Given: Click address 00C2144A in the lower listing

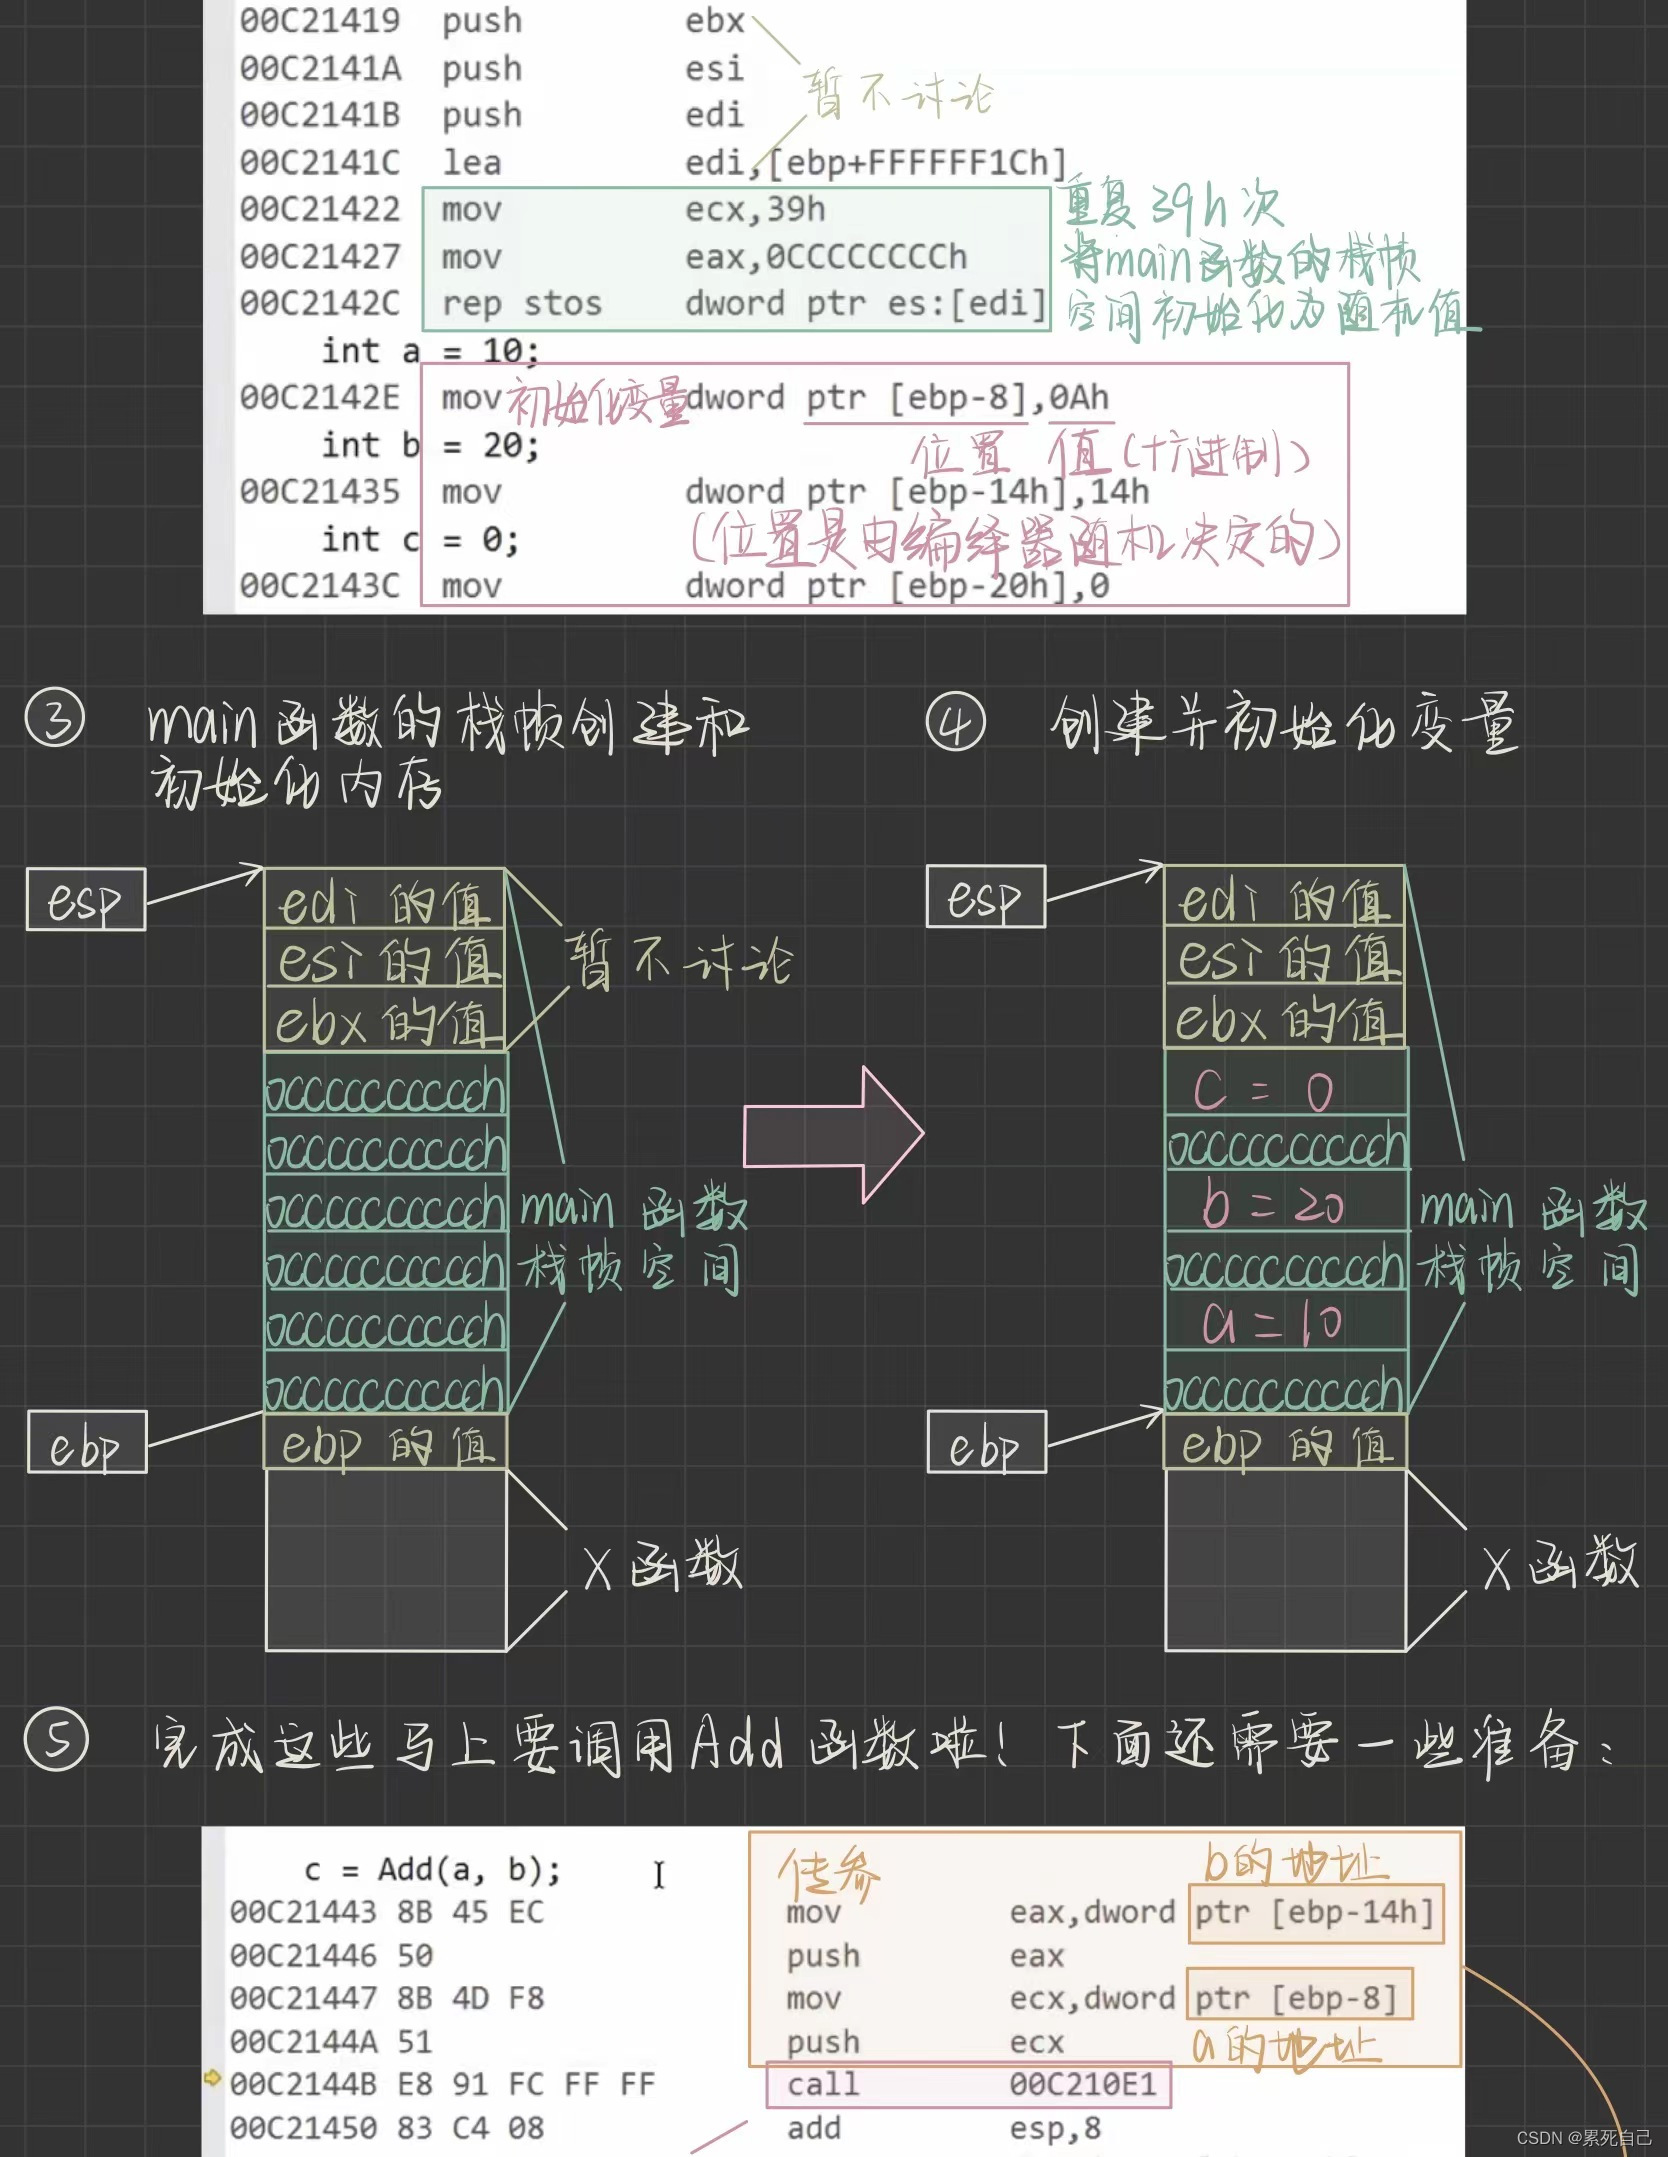Looking at the screenshot, I should point(303,2041).
